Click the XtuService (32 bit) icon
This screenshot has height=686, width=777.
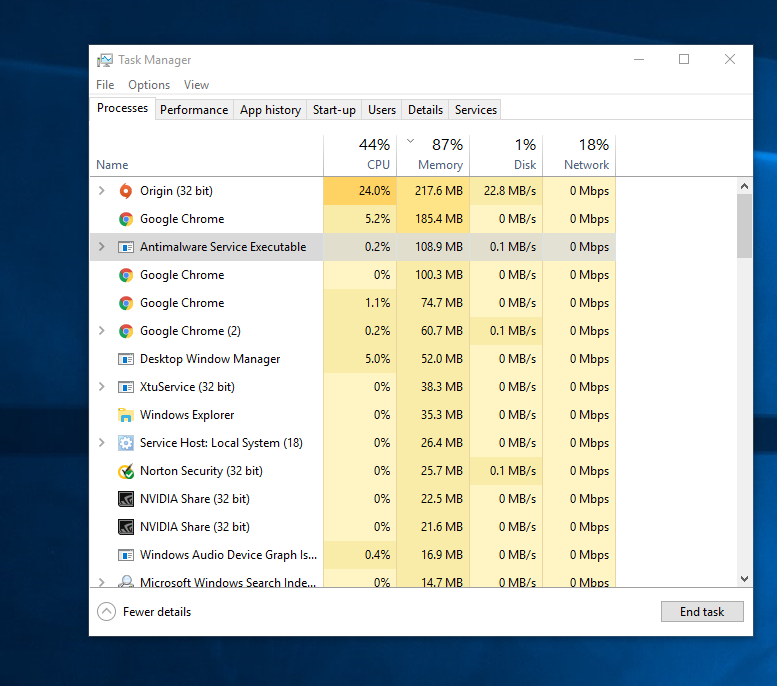(x=126, y=387)
